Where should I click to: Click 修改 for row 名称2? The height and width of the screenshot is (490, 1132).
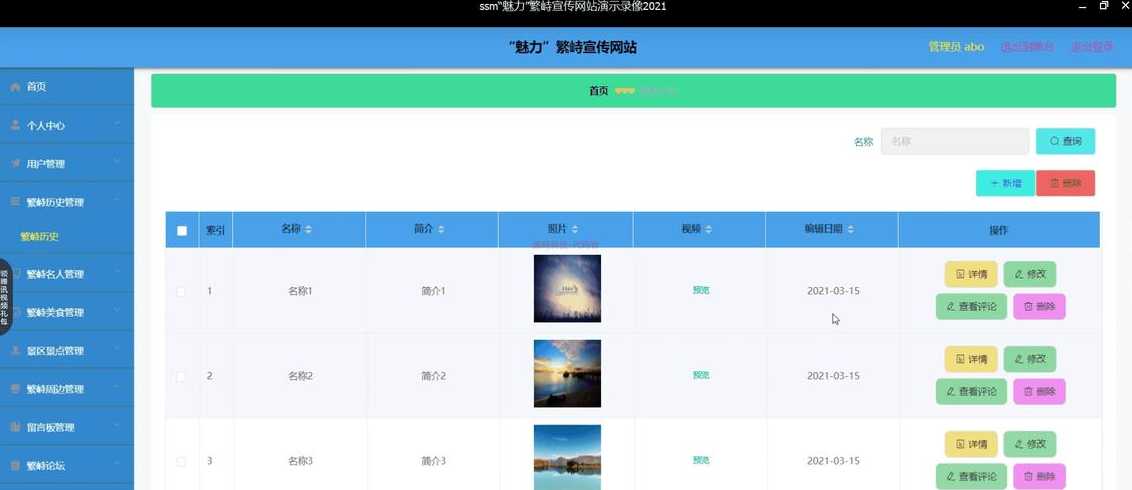pos(1029,359)
